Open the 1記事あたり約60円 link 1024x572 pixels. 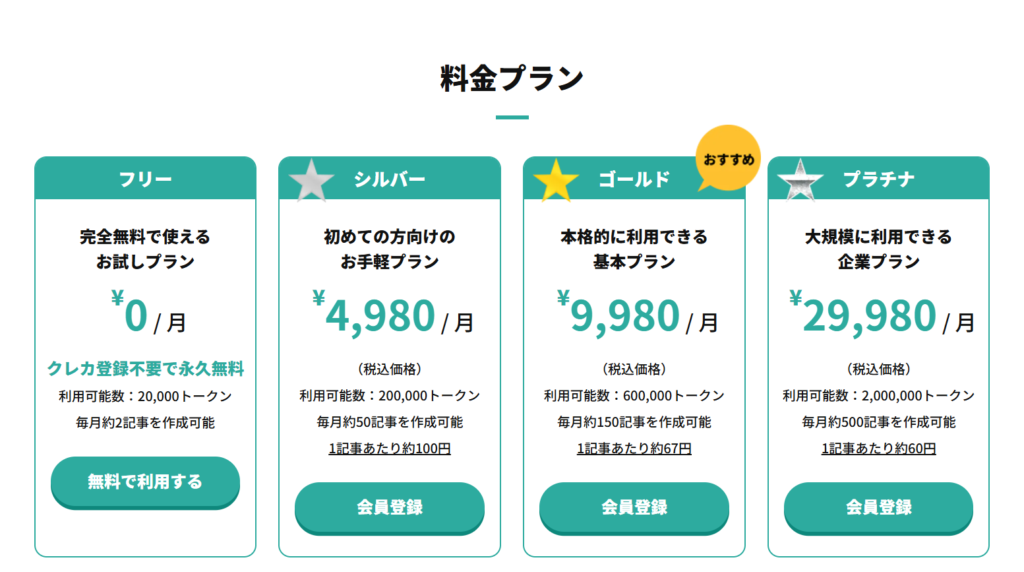(x=878, y=449)
